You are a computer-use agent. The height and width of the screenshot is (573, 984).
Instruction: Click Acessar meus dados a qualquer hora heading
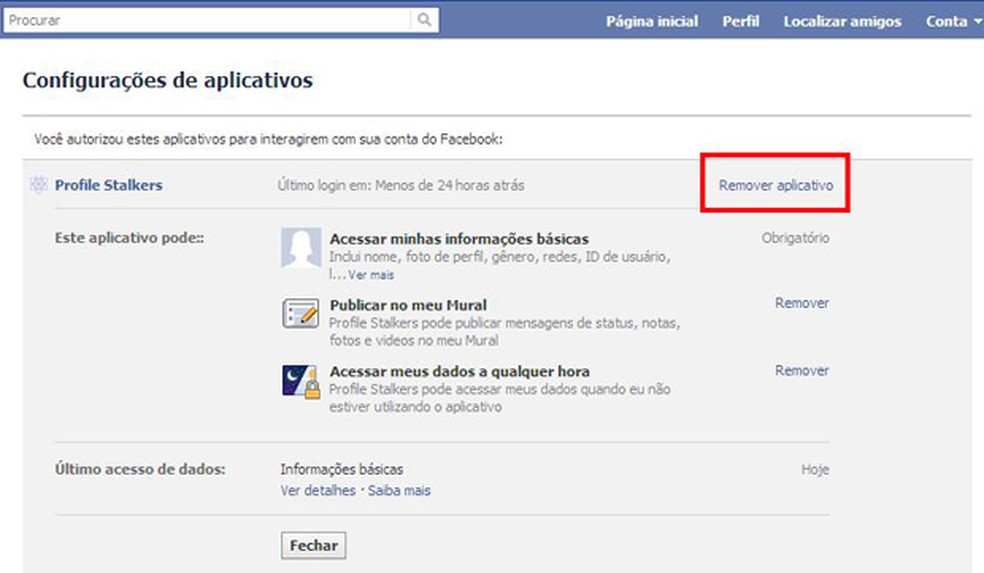459,372
